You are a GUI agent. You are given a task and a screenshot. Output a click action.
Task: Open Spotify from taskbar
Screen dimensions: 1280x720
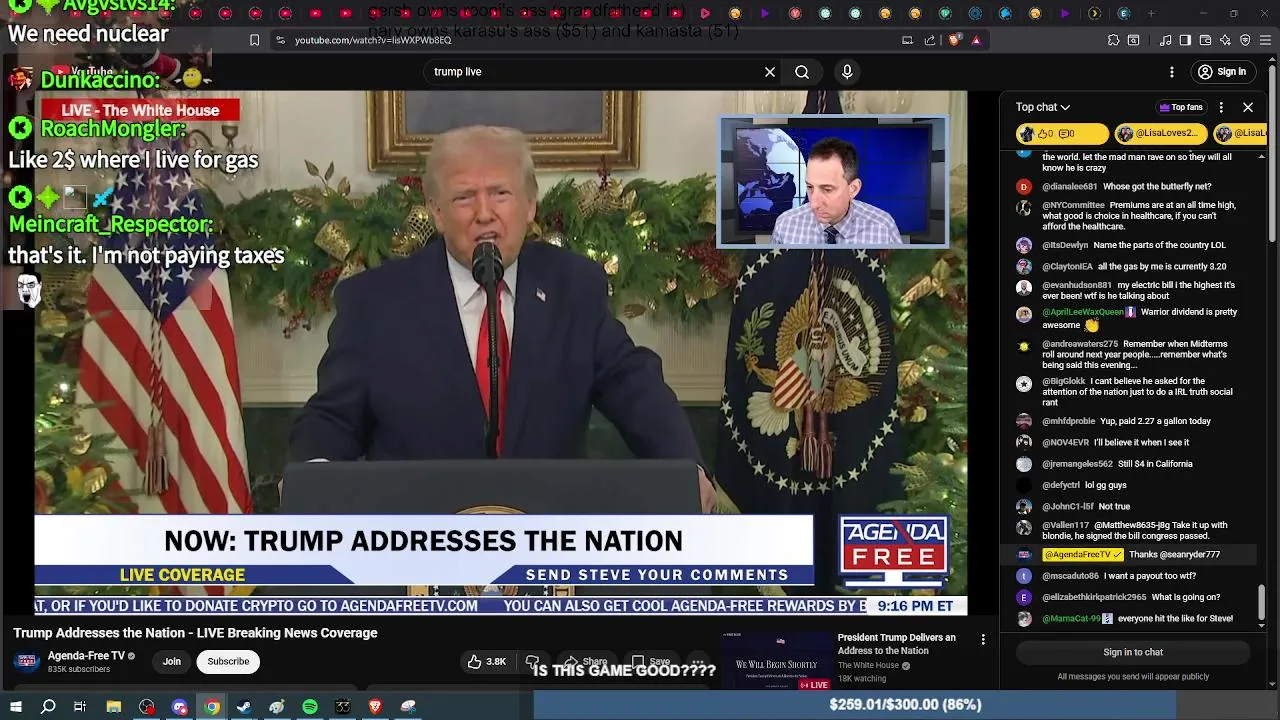[x=310, y=706]
